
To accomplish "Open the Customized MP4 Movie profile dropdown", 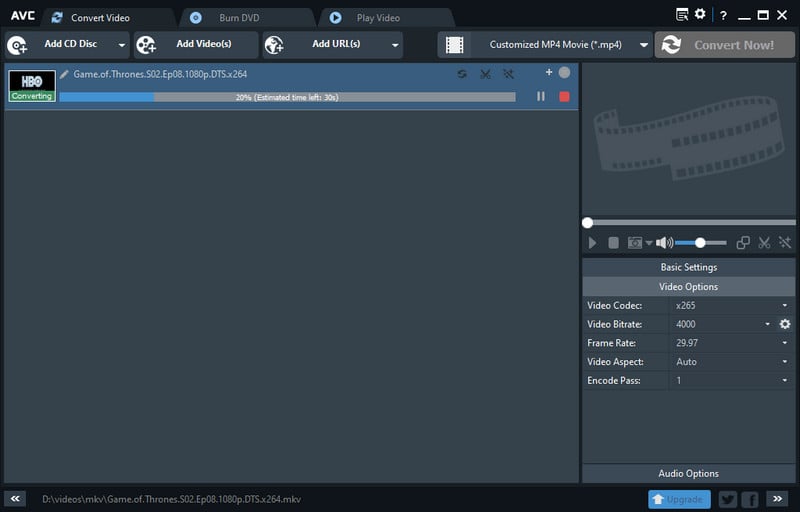I will click(x=644, y=45).
